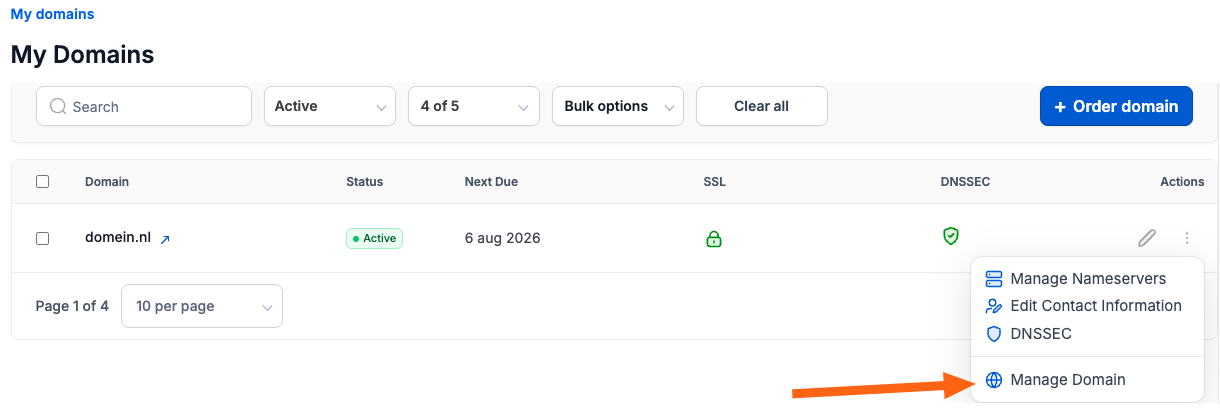The height and width of the screenshot is (419, 1220).
Task: Select DNSSEC from the actions menu
Action: (x=1041, y=334)
